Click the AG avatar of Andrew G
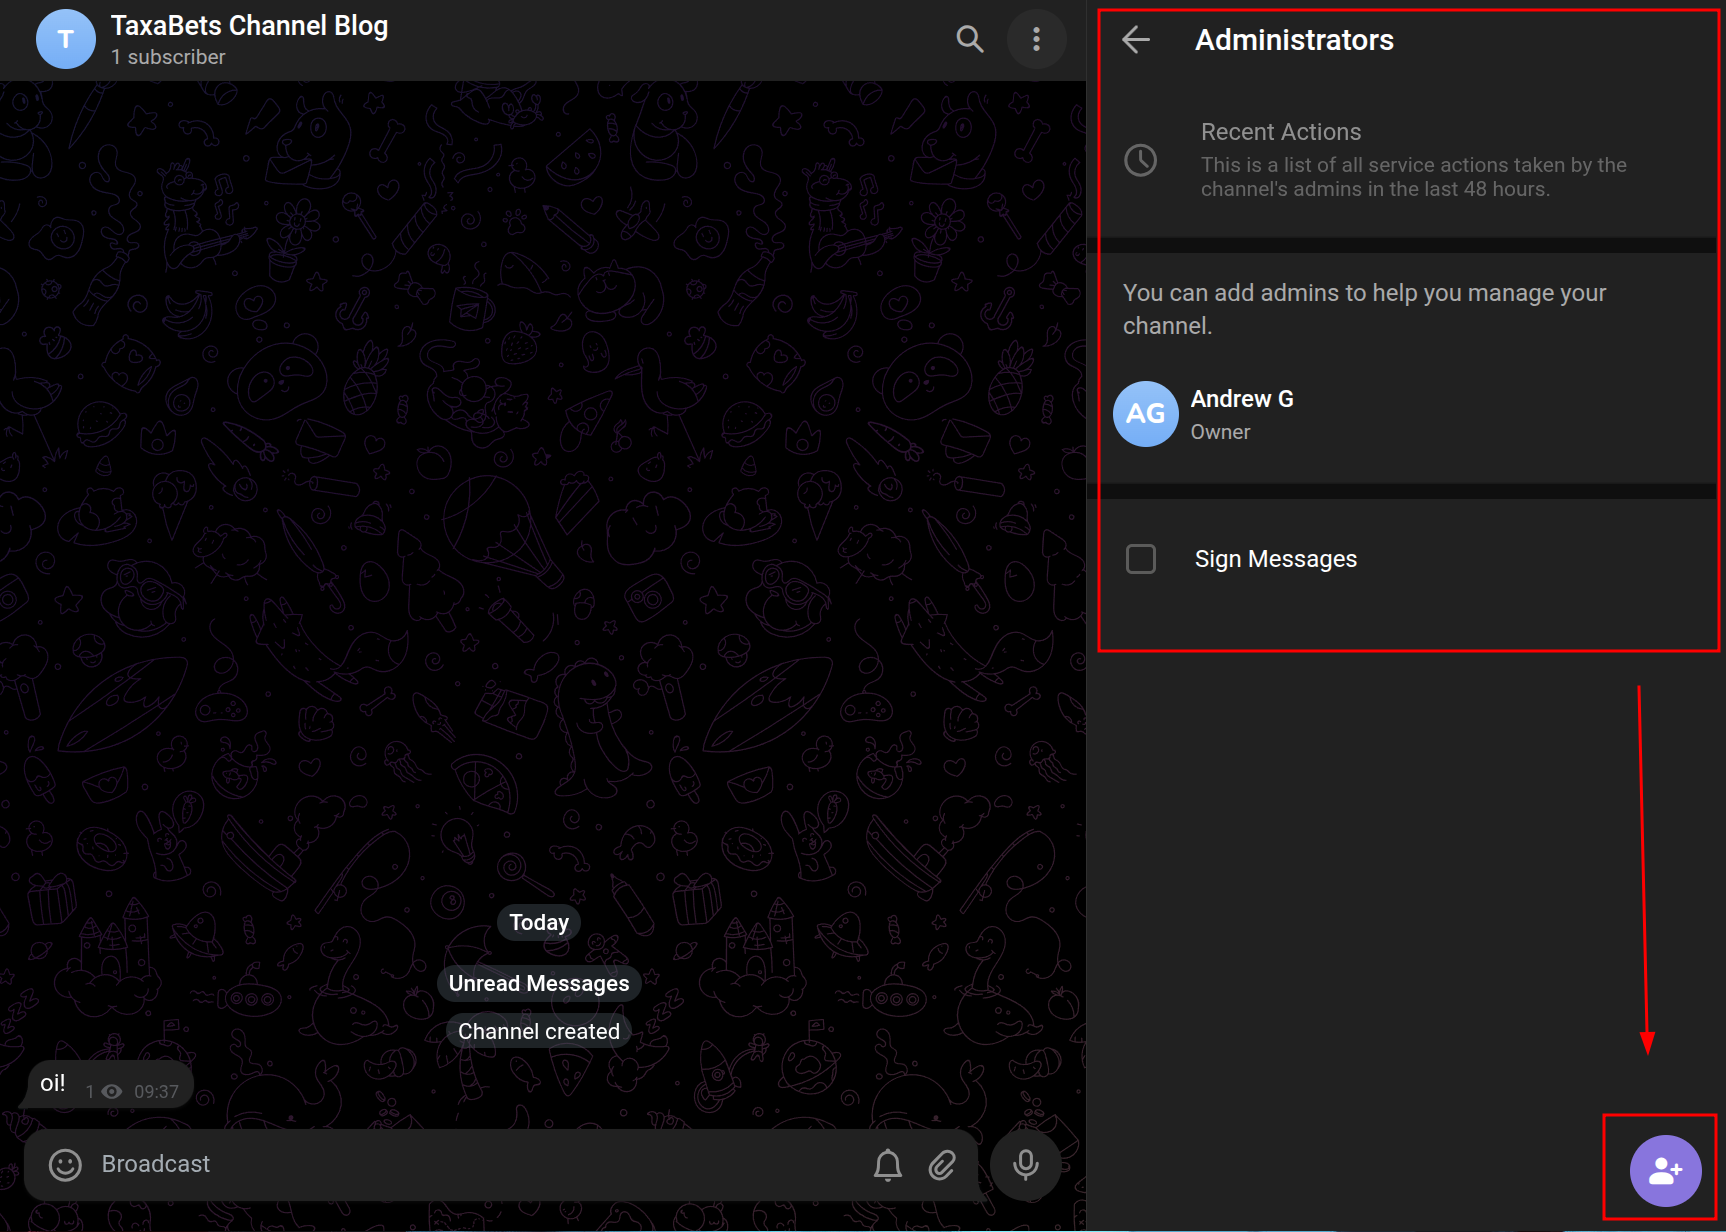The width and height of the screenshot is (1726, 1232). (1145, 414)
